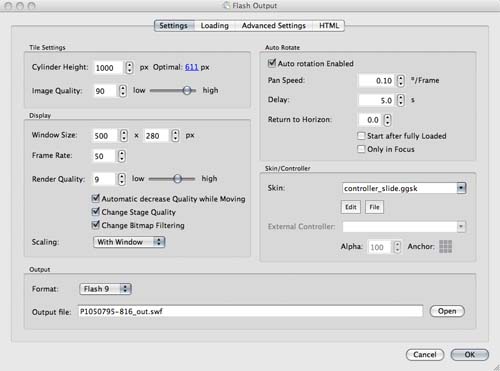Click the Output file text field

(250, 311)
